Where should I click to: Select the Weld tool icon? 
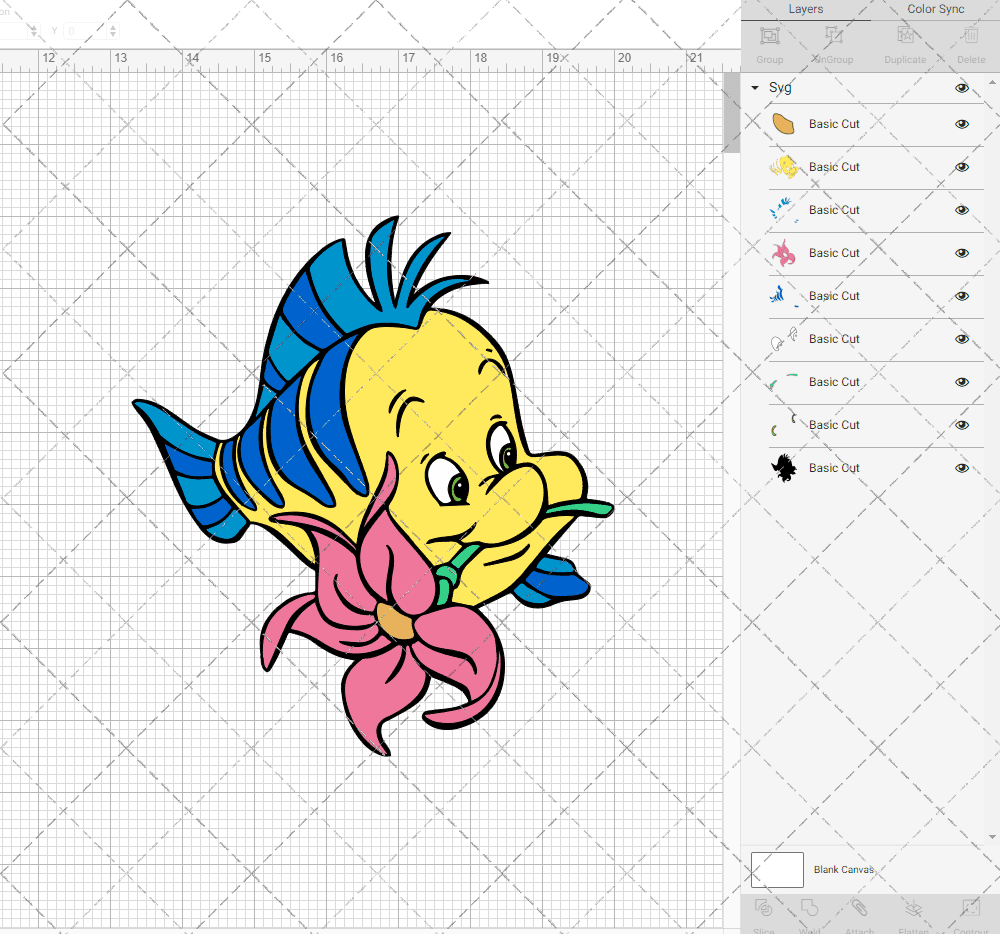pyautogui.click(x=809, y=907)
